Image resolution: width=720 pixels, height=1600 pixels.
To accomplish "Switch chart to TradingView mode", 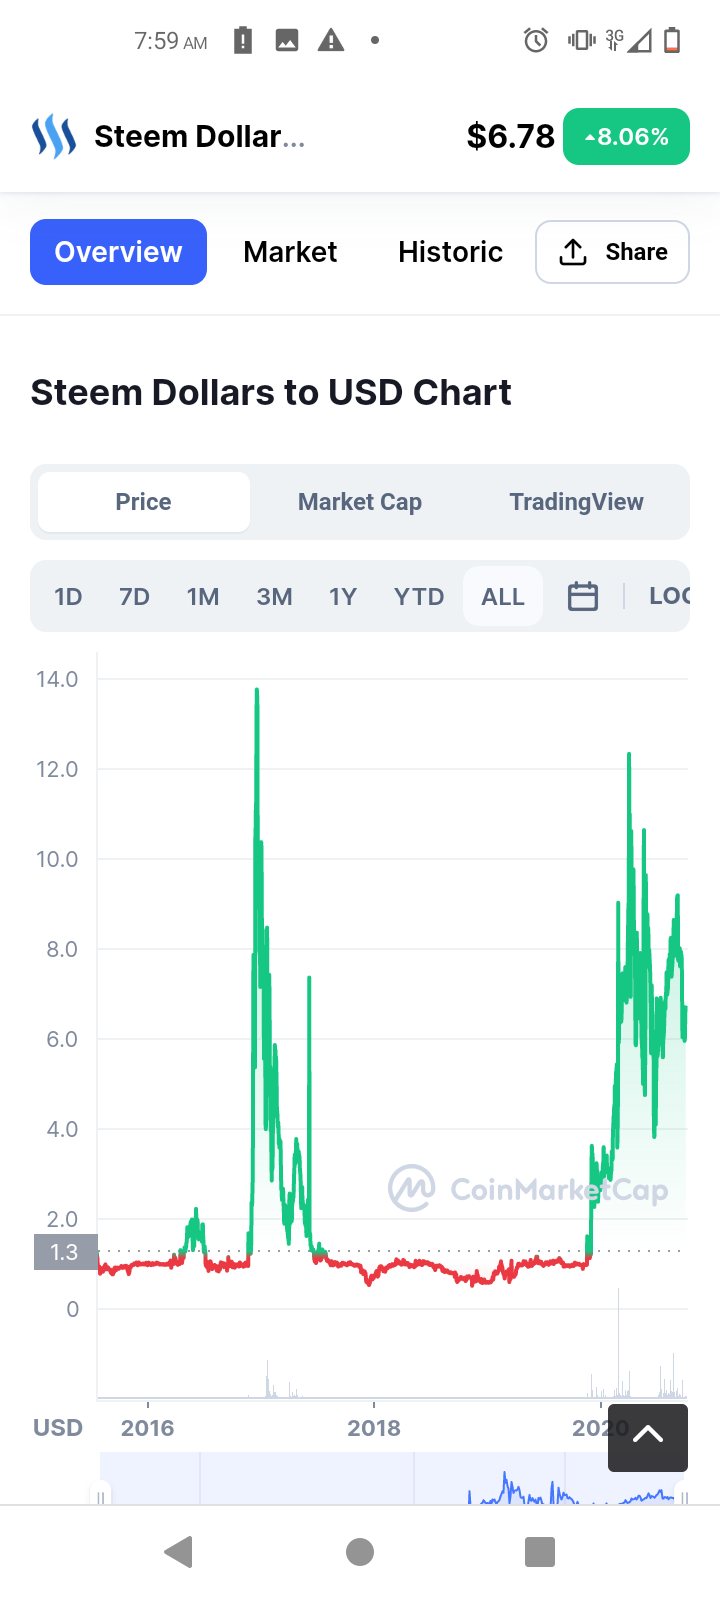I will pos(576,502).
